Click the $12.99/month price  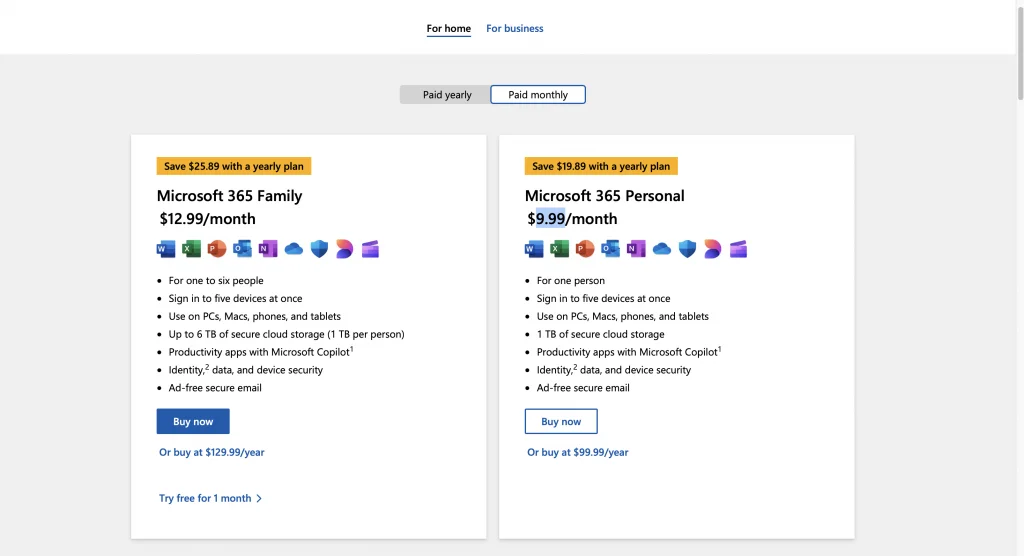click(x=208, y=219)
